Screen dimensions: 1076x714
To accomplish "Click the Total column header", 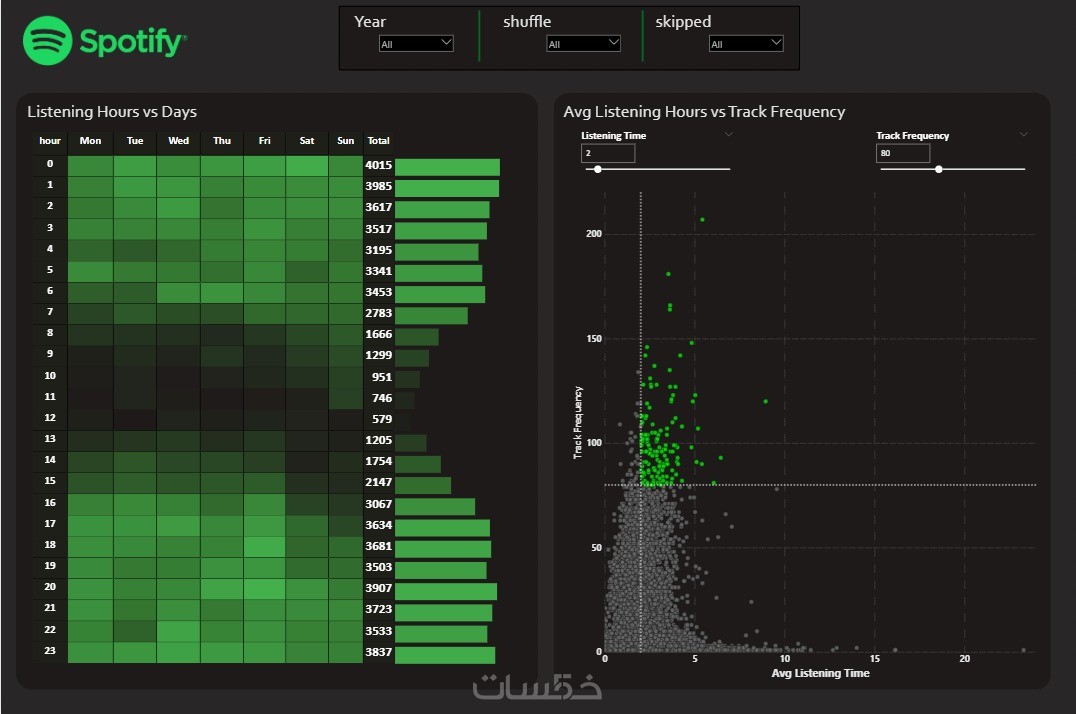I will (x=378, y=141).
